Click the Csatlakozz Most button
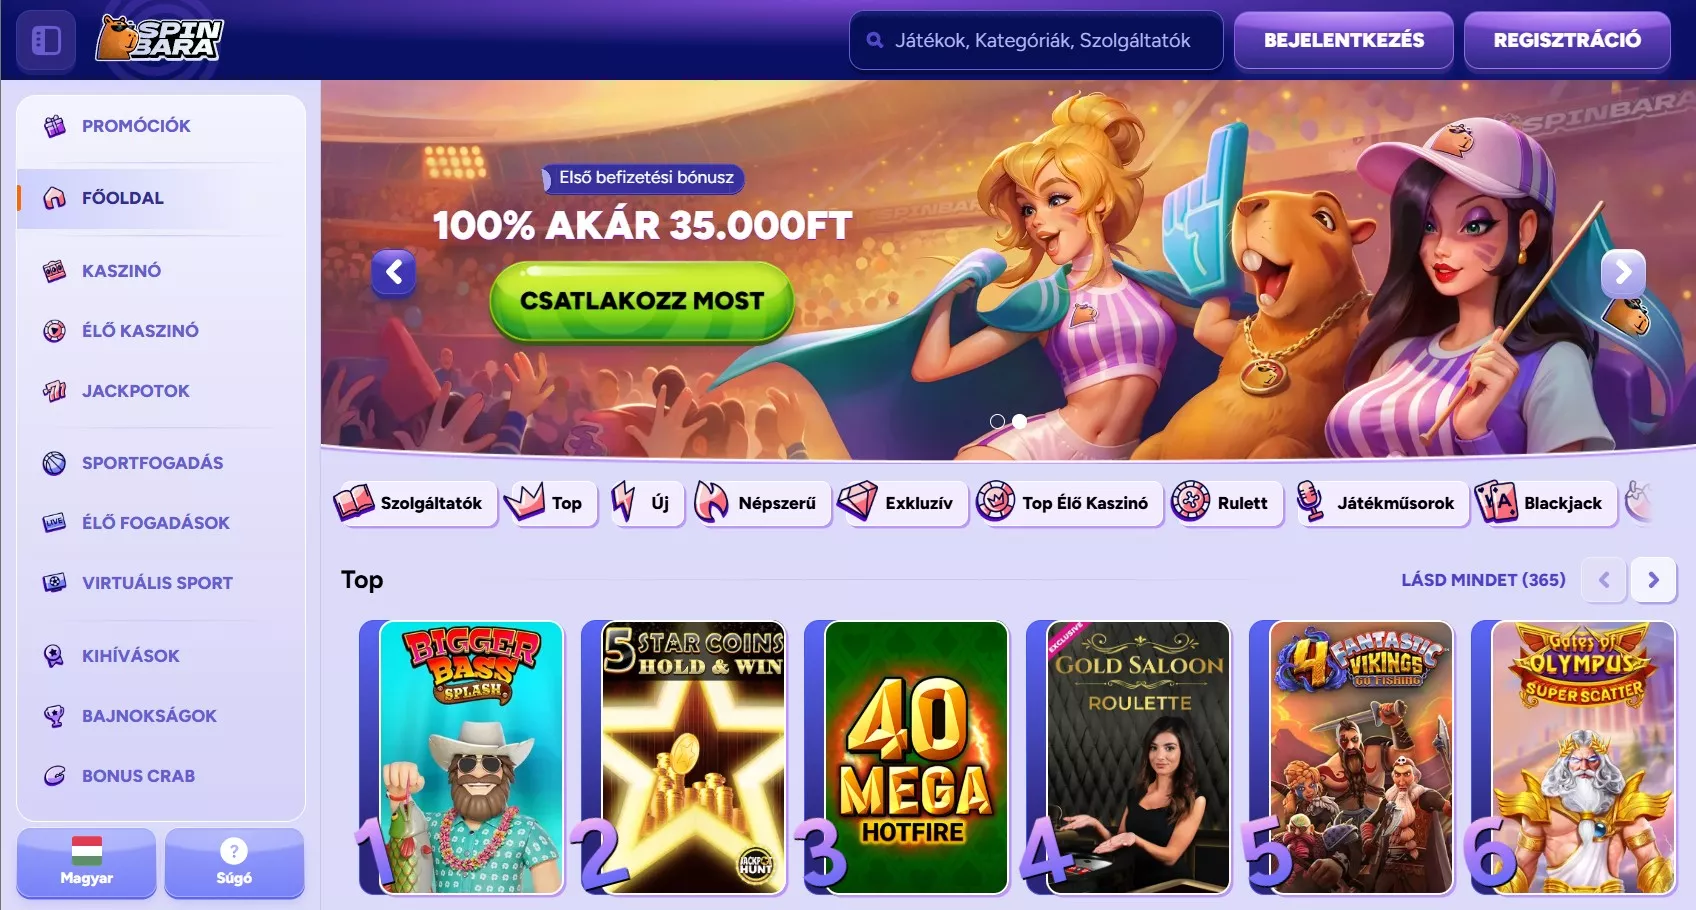1696x910 pixels. [642, 301]
